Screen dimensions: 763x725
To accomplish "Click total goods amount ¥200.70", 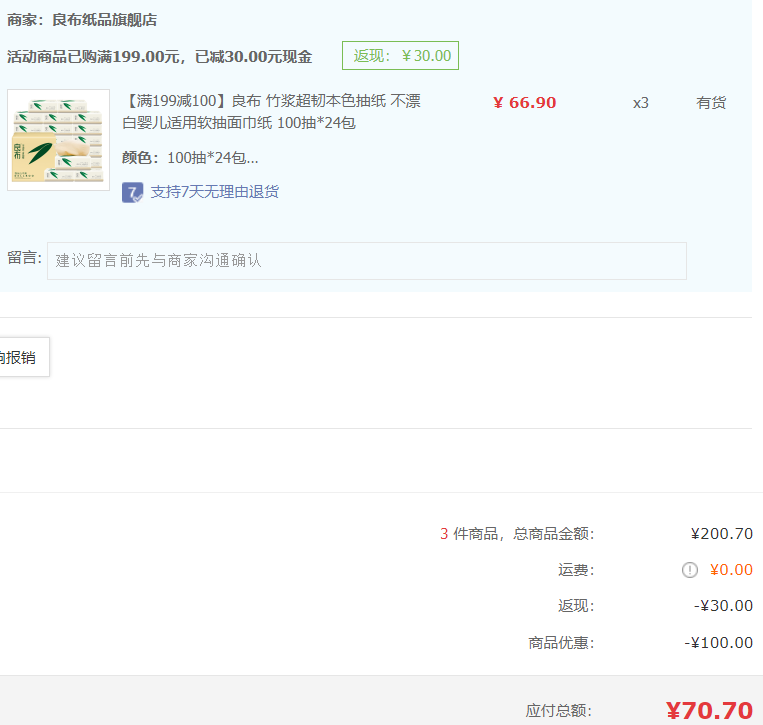I will [x=722, y=534].
